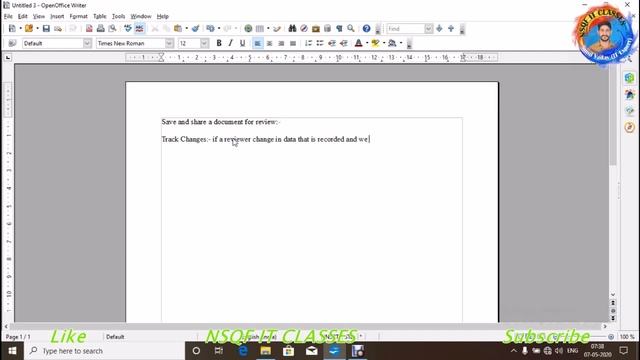Send document as e-mail icon
The width and height of the screenshot is (640, 360).
pyautogui.click(x=58, y=29)
